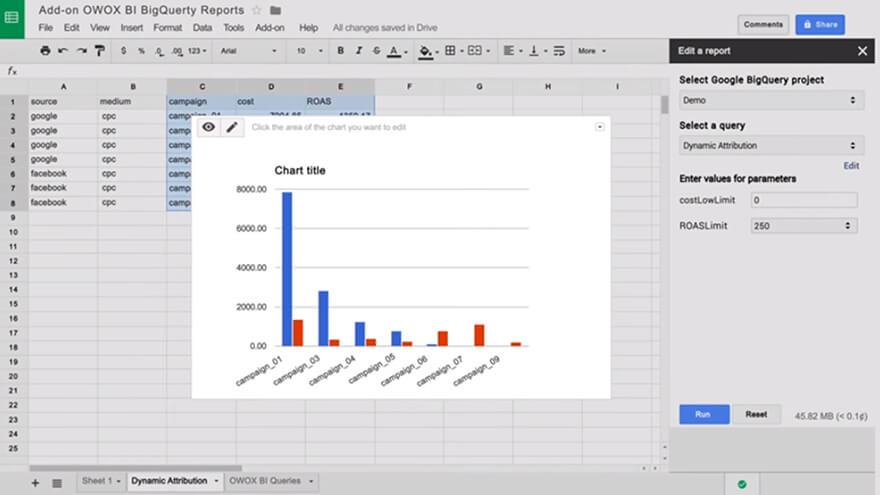Click the merge cells icon

(475, 51)
